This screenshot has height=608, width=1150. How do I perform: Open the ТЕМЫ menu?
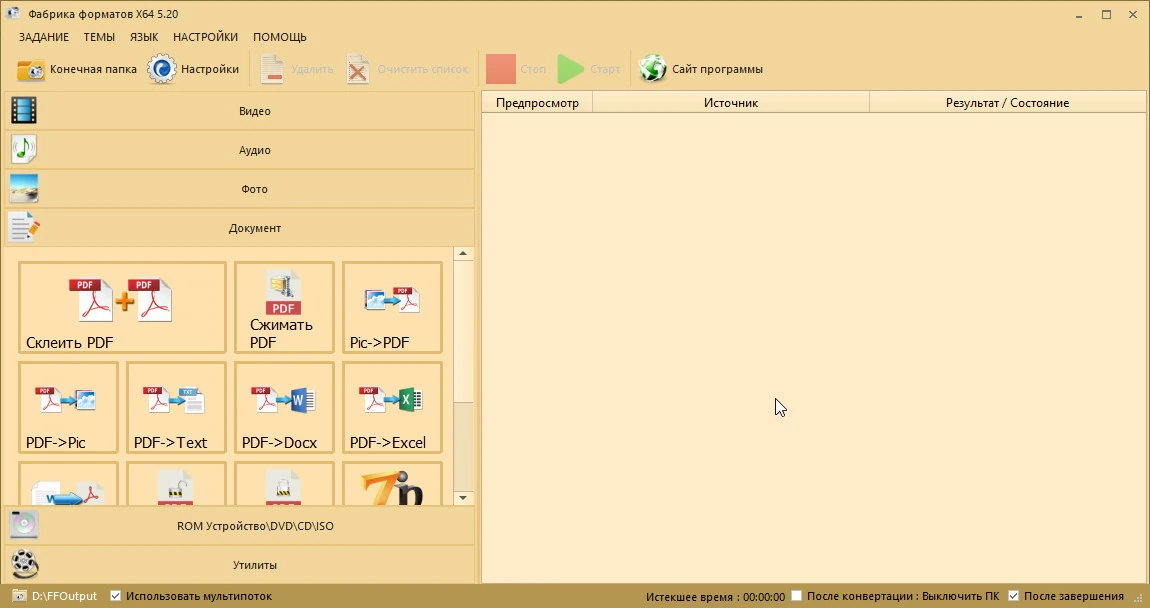tap(99, 37)
